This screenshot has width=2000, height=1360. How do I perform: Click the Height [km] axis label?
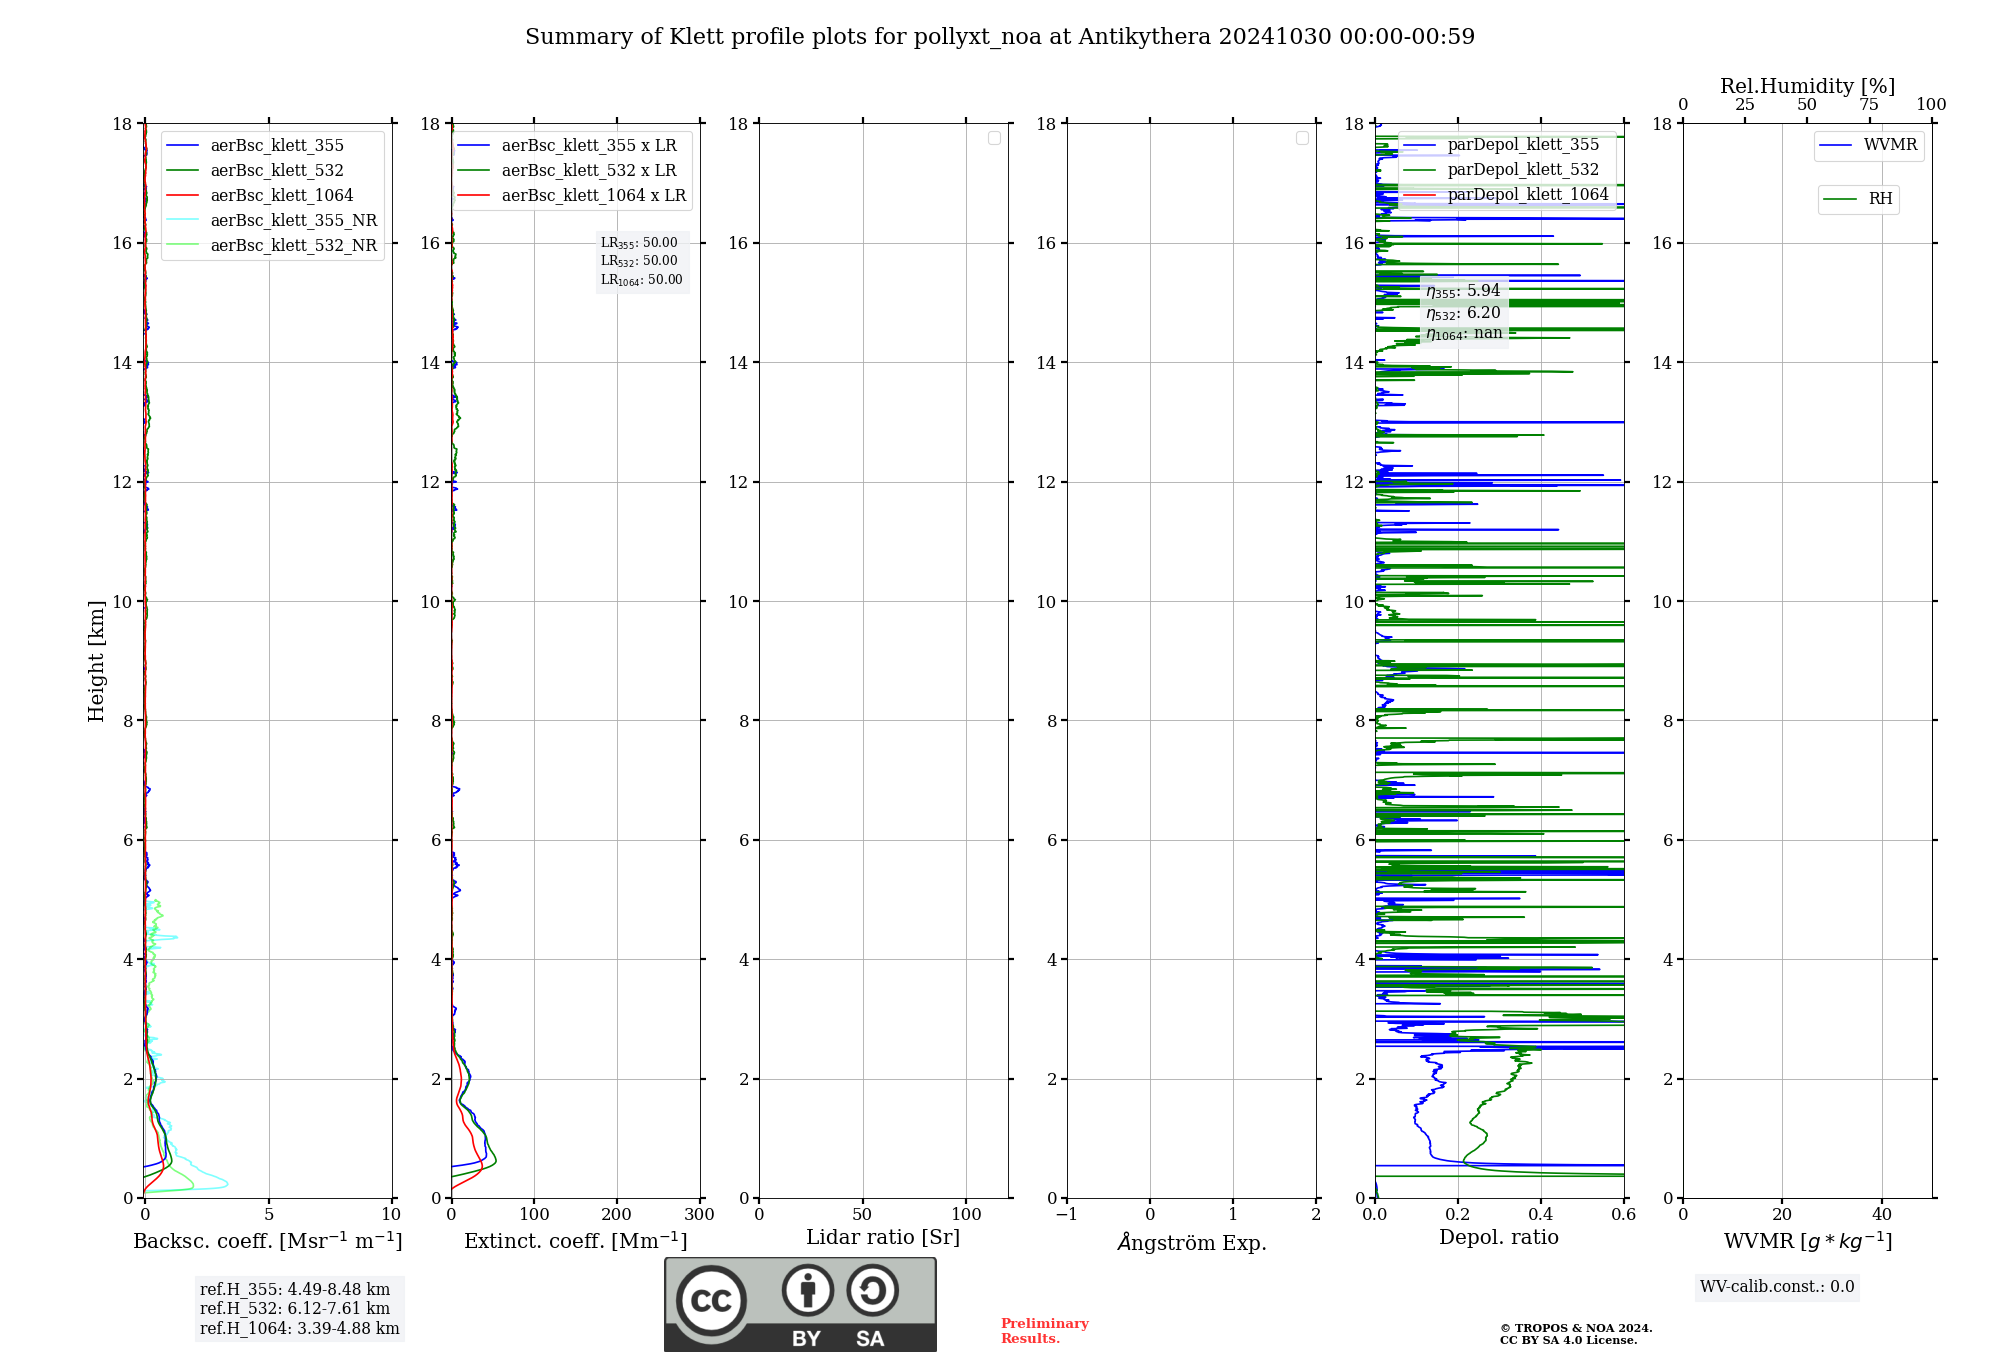coord(96,661)
